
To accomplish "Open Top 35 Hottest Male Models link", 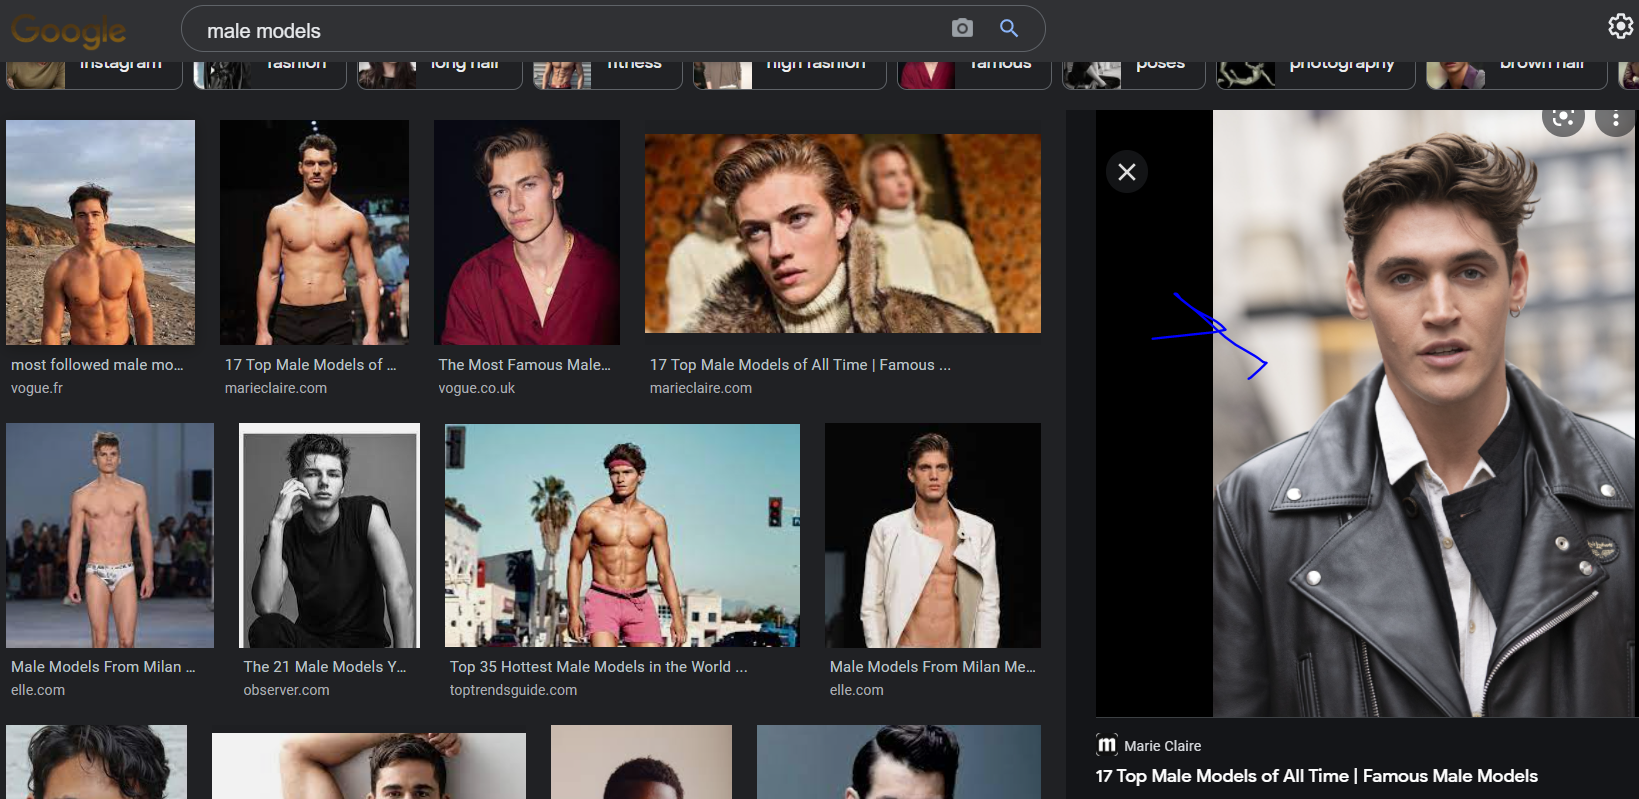I will pyautogui.click(x=598, y=667).
